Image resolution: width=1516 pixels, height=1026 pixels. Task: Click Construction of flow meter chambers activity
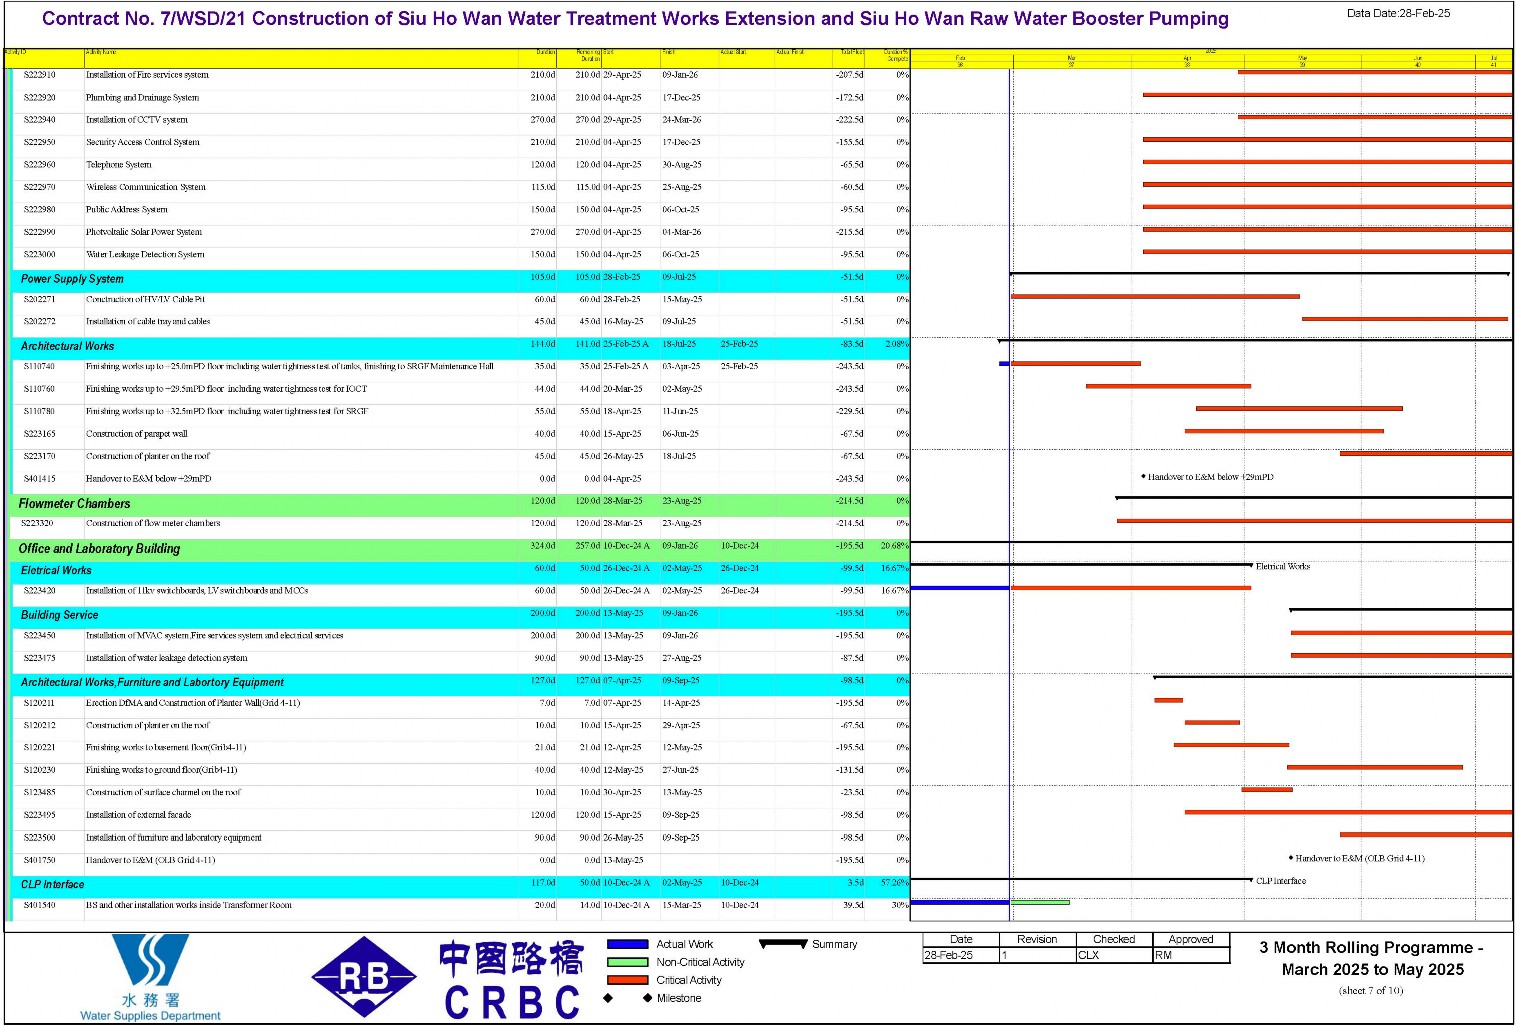click(153, 523)
